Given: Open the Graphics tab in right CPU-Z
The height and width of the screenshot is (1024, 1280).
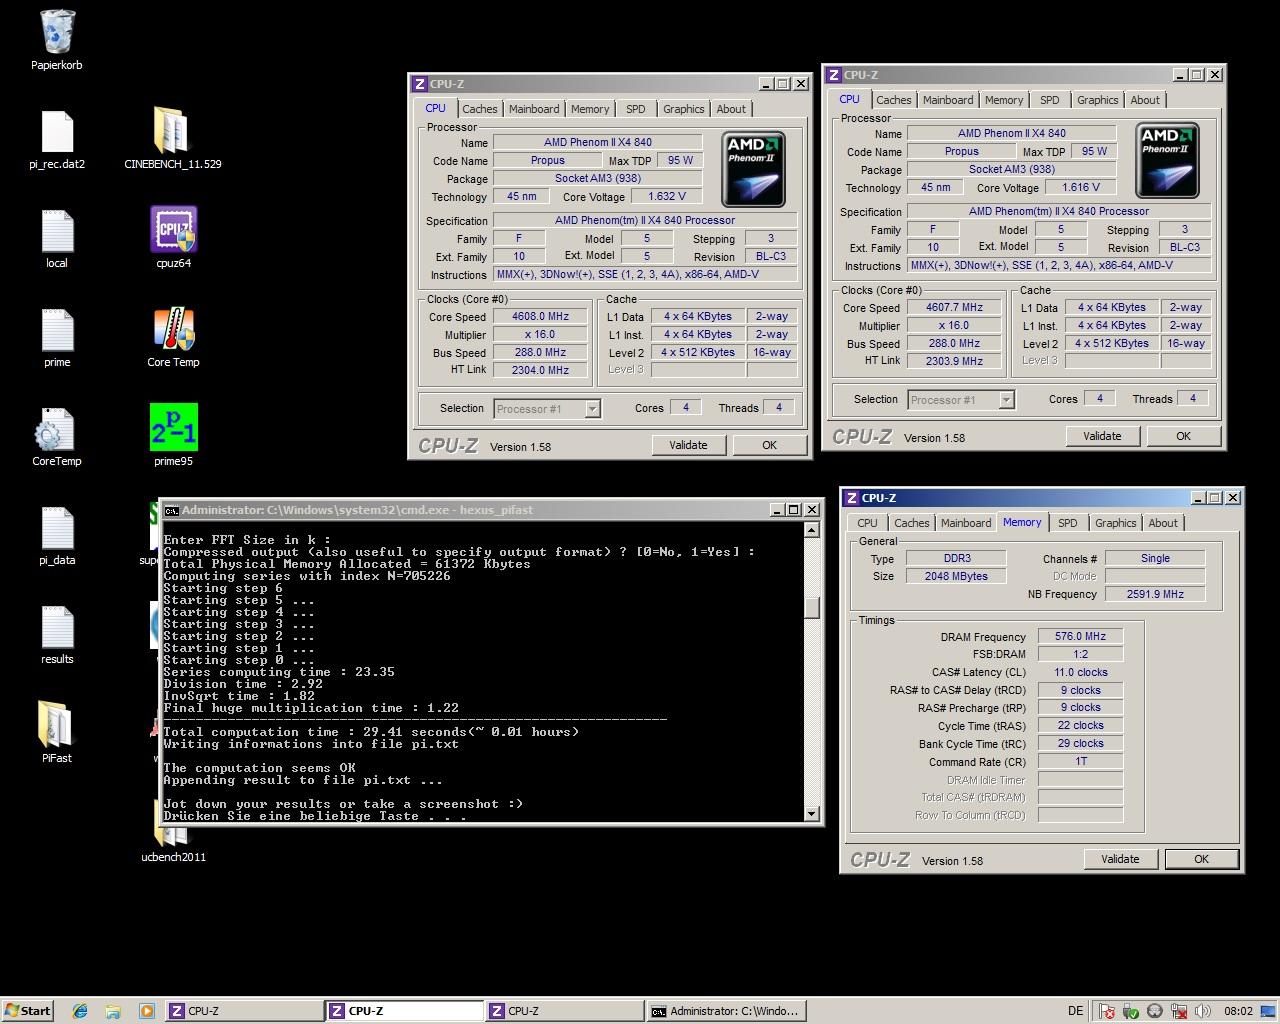Looking at the screenshot, I should tap(1097, 100).
